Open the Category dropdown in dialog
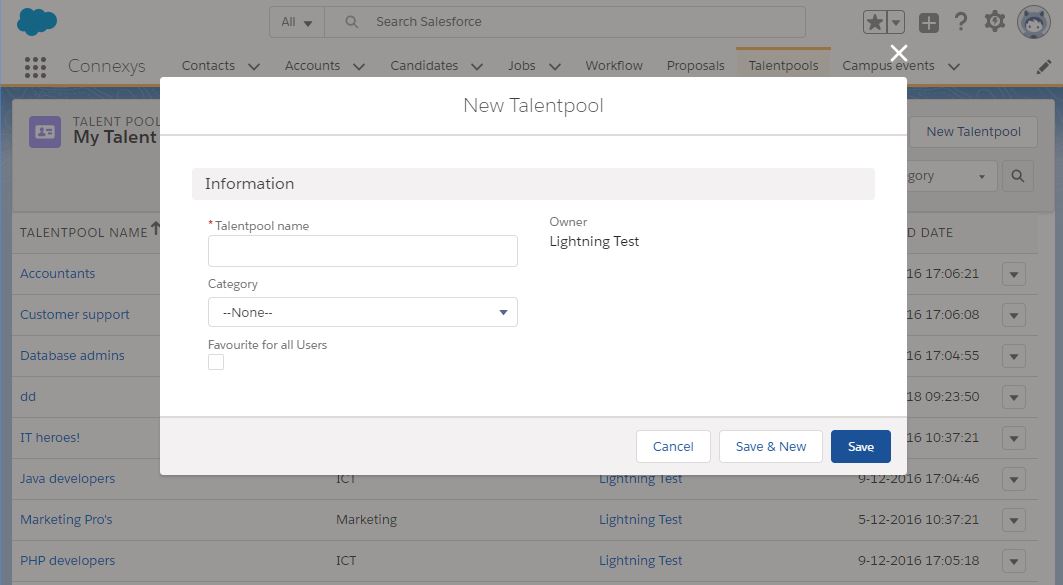The height and width of the screenshot is (585, 1063). click(x=363, y=312)
